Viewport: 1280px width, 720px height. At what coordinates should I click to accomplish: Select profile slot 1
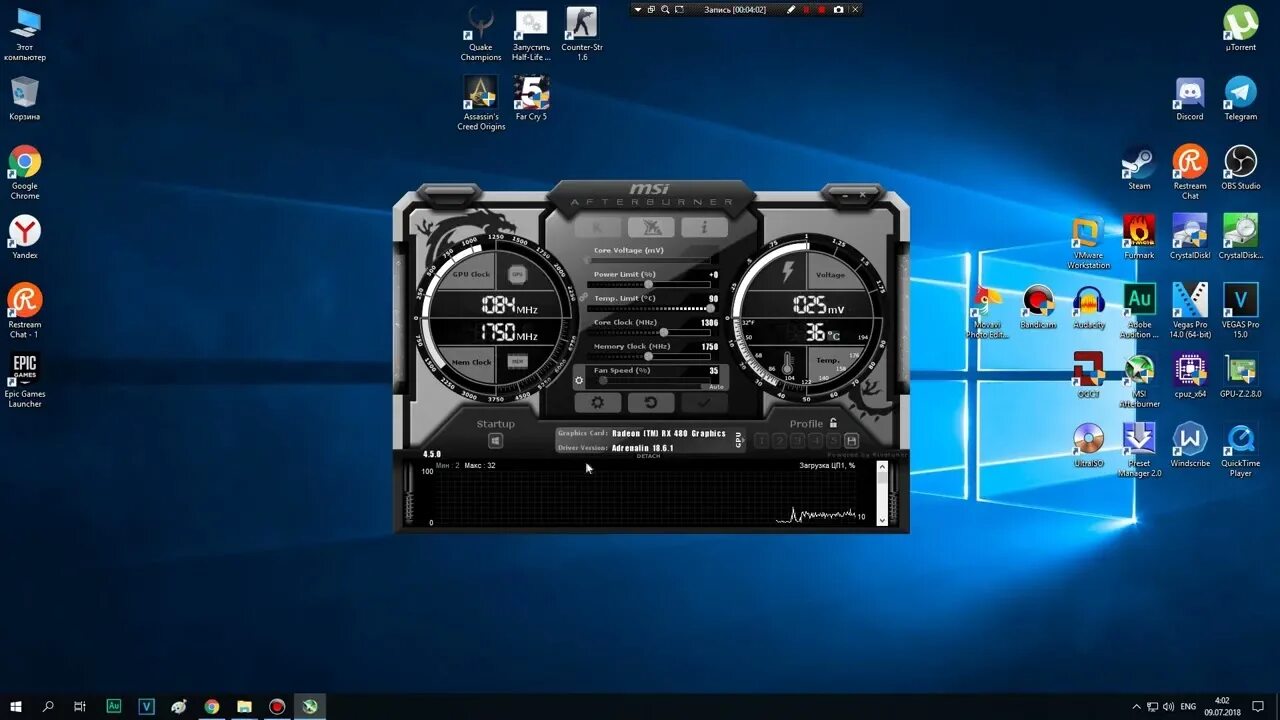click(762, 441)
